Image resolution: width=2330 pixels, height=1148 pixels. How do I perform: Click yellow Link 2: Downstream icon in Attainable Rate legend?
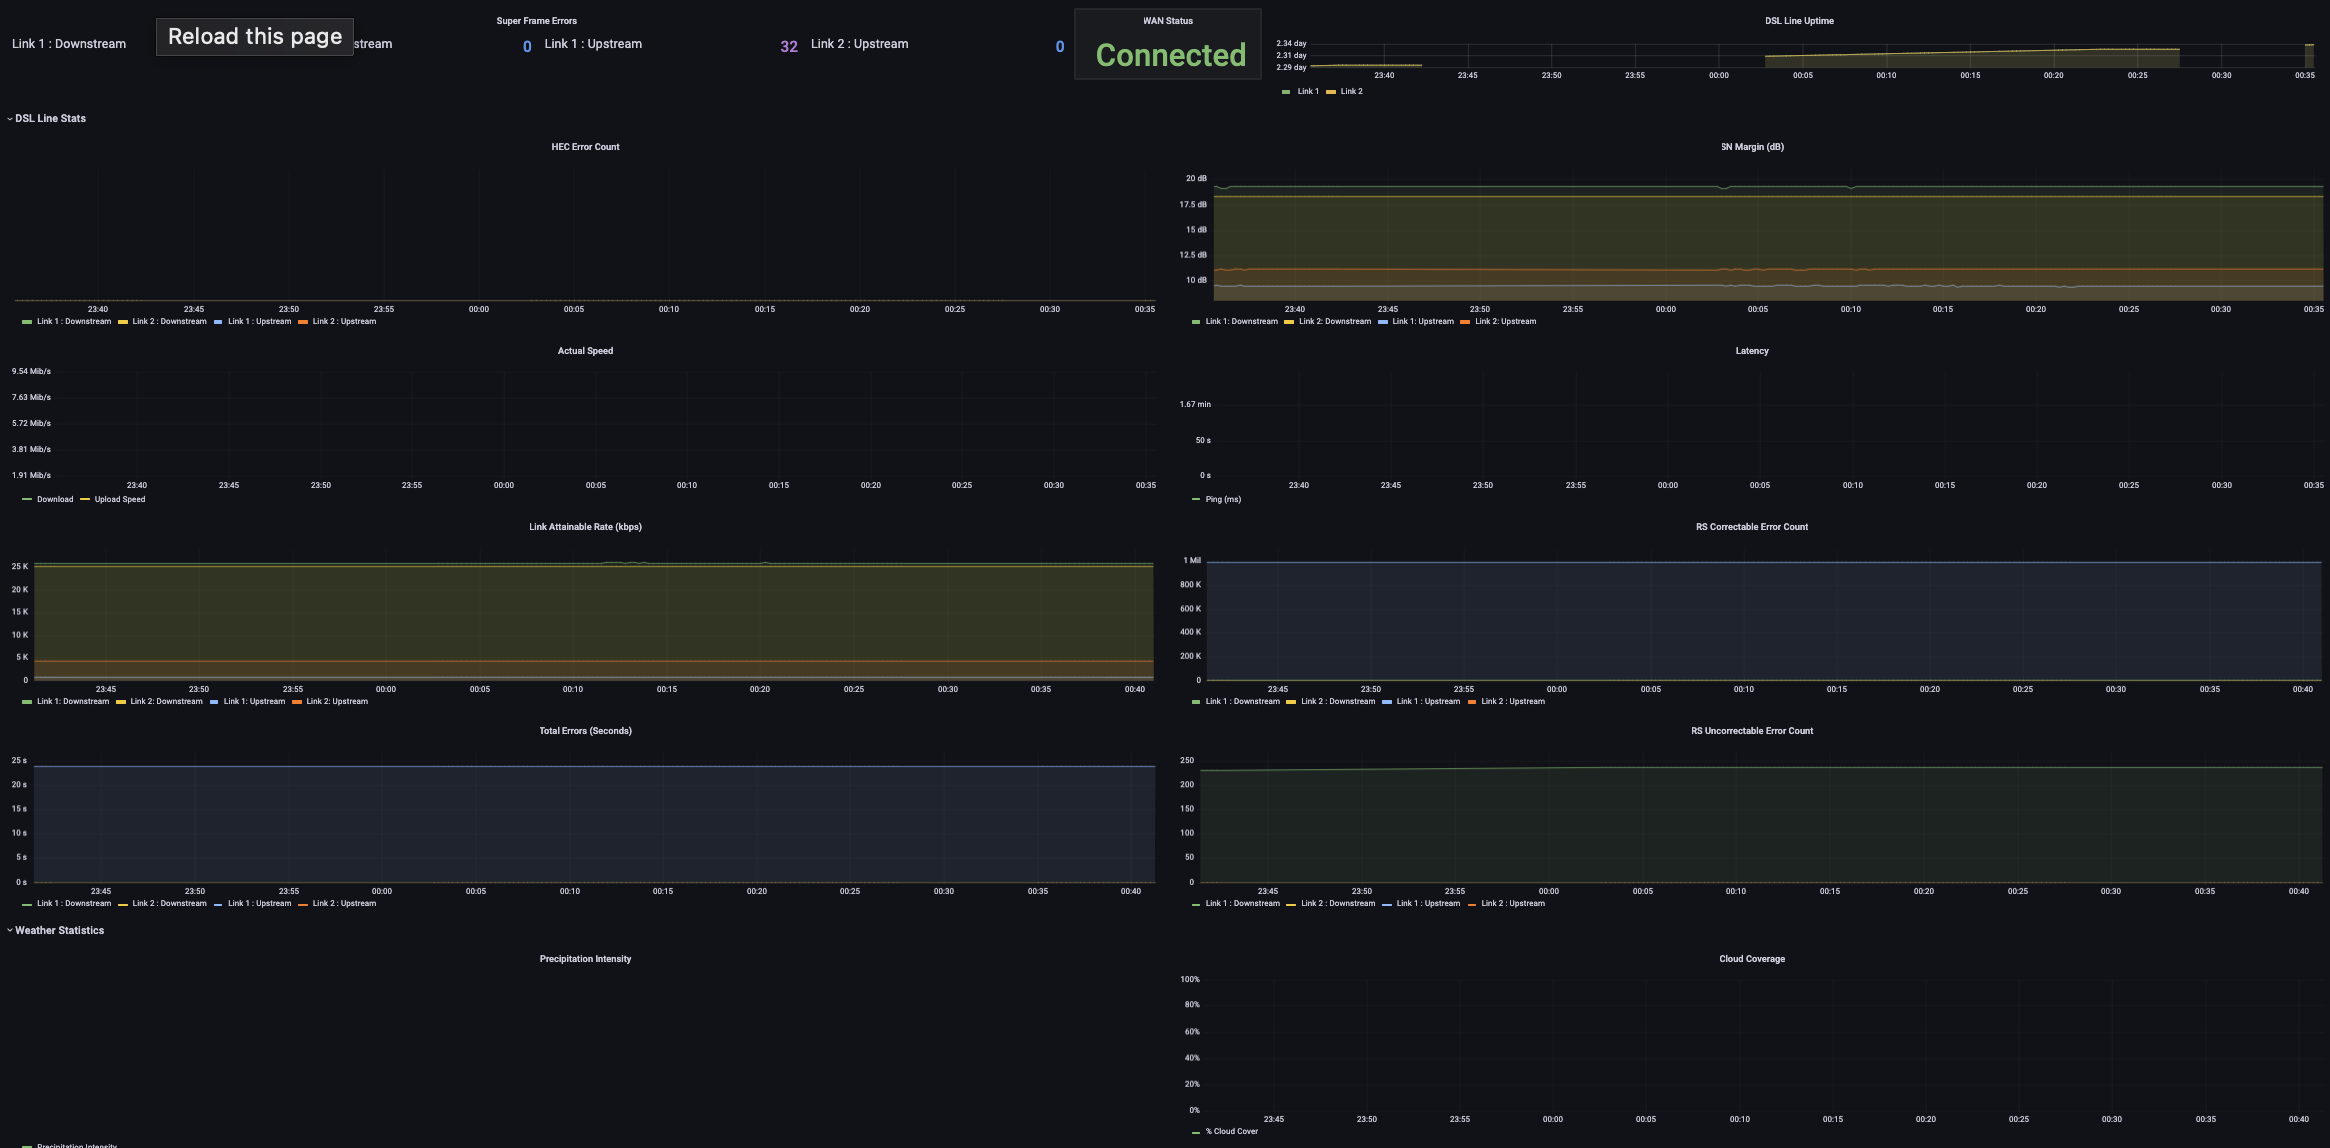coord(121,702)
